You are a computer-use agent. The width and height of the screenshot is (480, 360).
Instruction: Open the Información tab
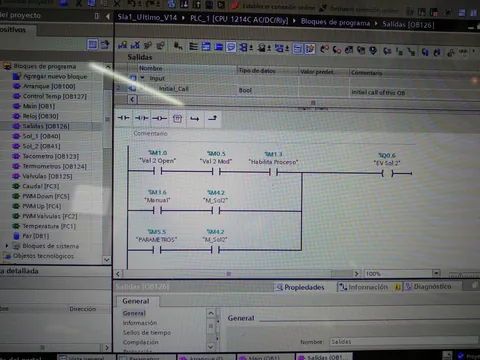pyautogui.click(x=369, y=287)
